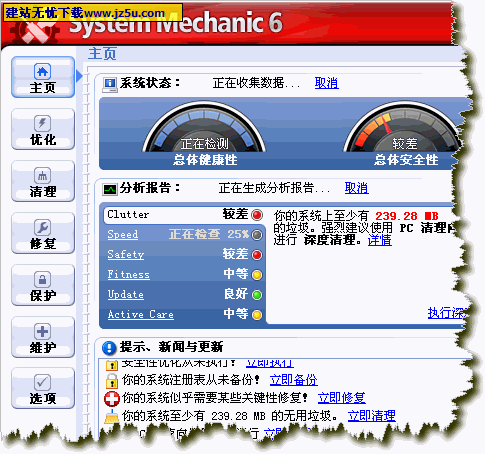Select the 维护 maintenance section
The height and width of the screenshot is (454, 485).
tap(43, 337)
